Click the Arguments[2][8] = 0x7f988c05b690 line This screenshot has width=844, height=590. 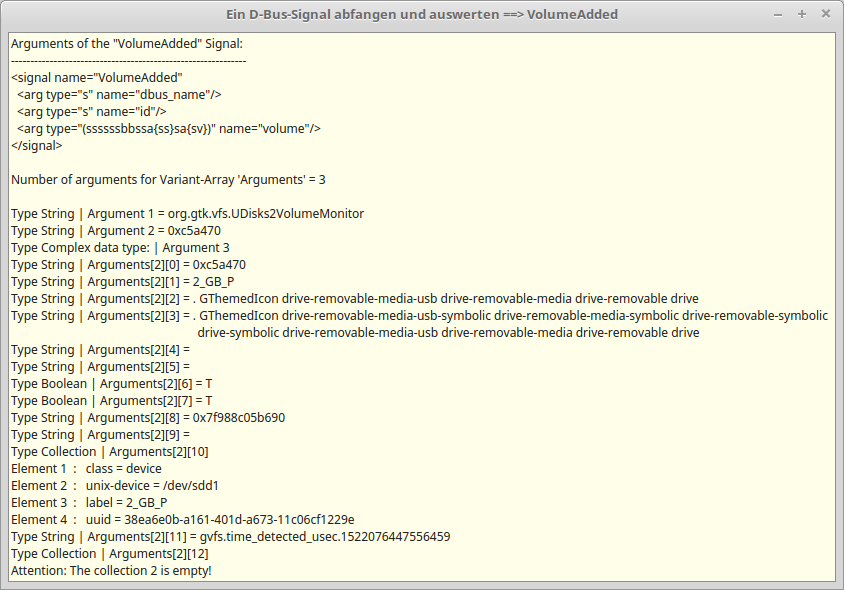[147, 418]
